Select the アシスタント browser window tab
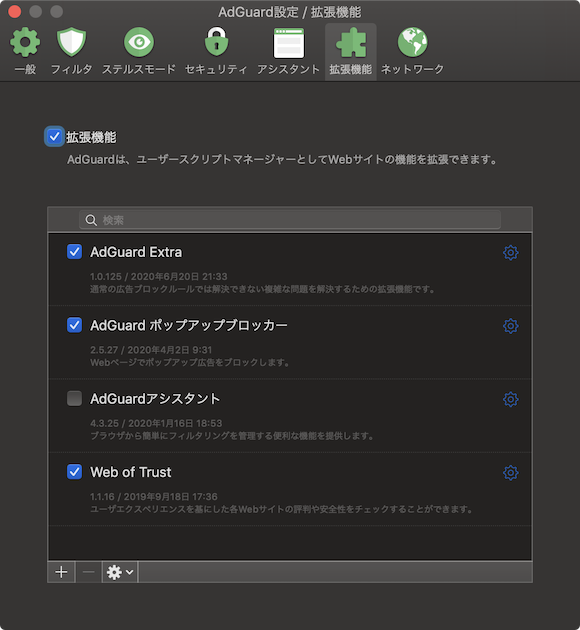The height and width of the screenshot is (630, 580). click(288, 51)
